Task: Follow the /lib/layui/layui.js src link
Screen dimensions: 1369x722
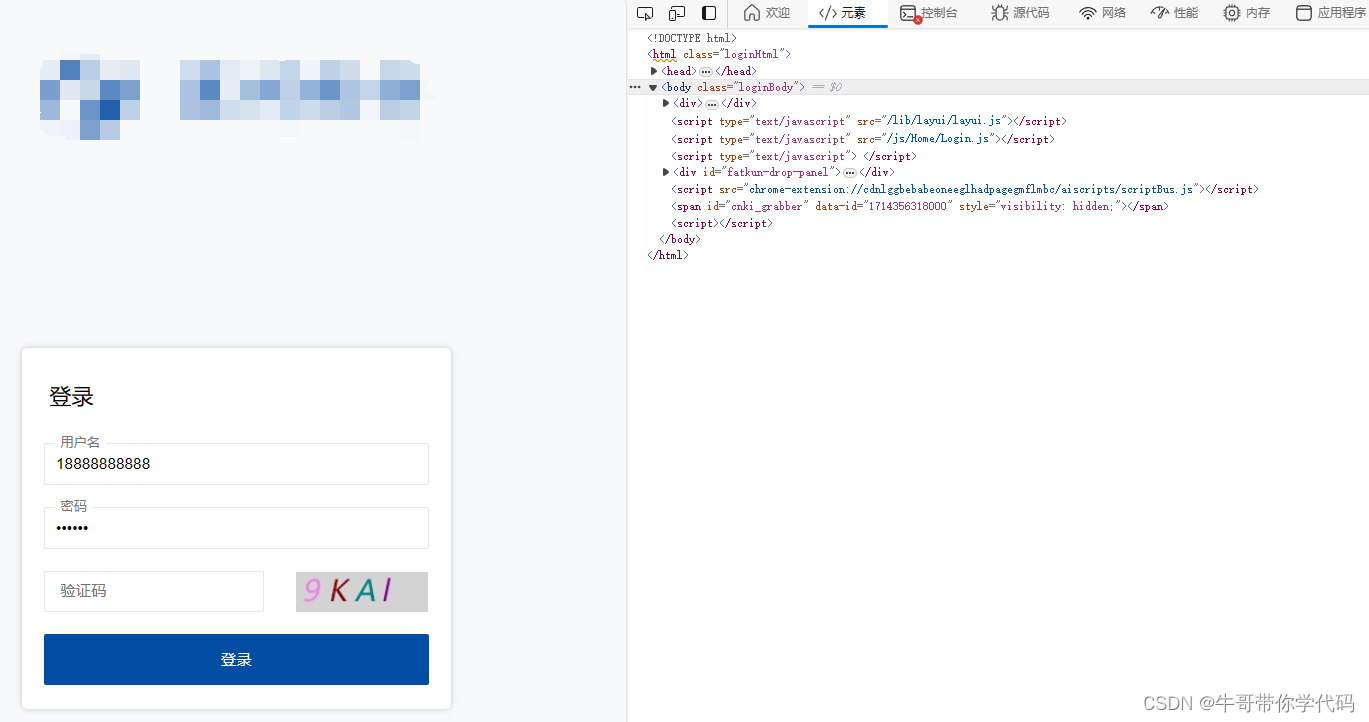Action: (x=945, y=121)
